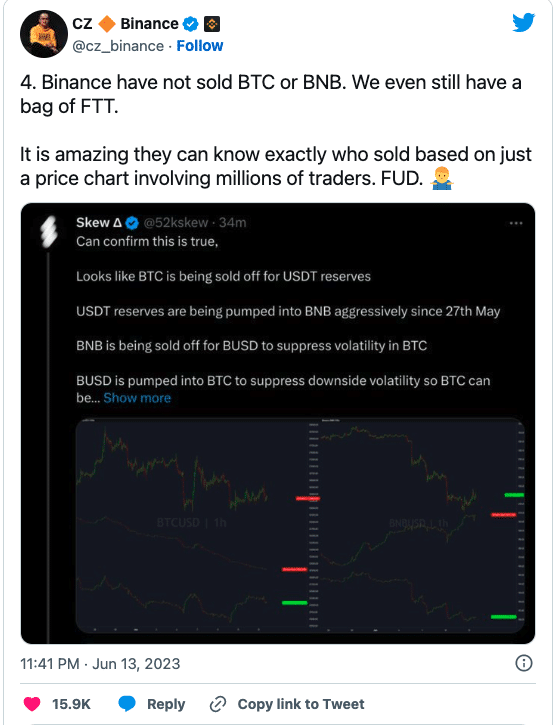Click the Skew account lightning avatar
This screenshot has width=553, height=725.
pyautogui.click(x=49, y=230)
